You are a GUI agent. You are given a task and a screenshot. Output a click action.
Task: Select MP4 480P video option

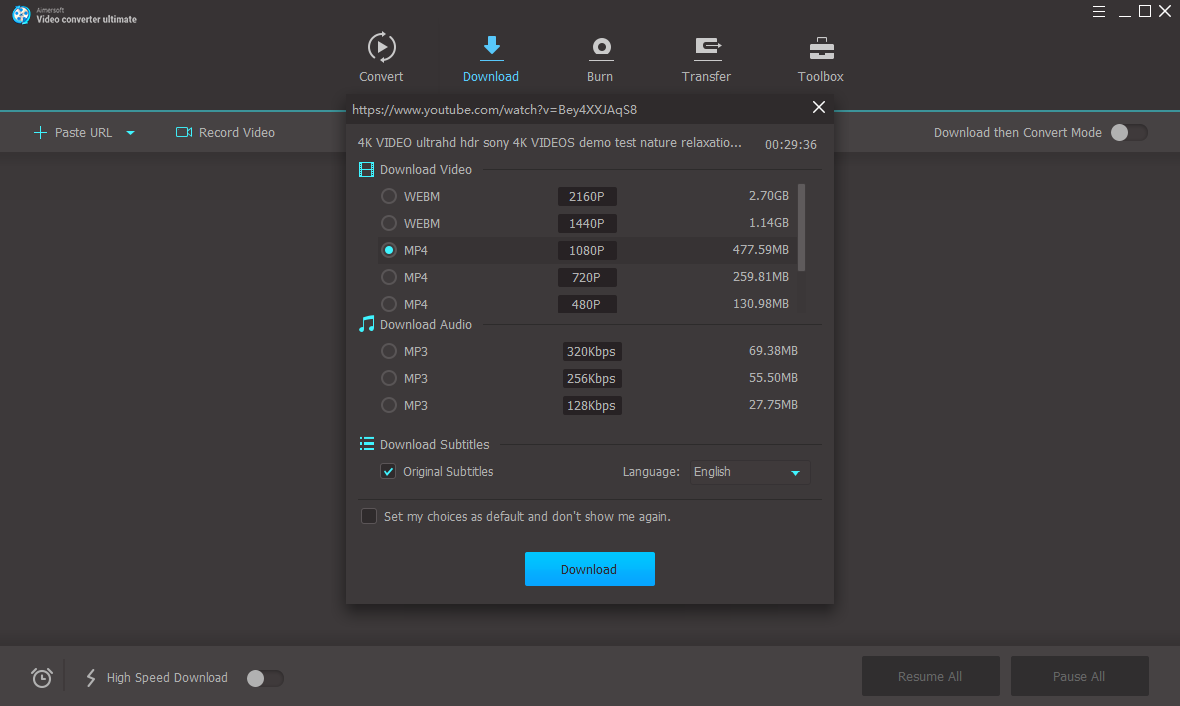coord(388,304)
